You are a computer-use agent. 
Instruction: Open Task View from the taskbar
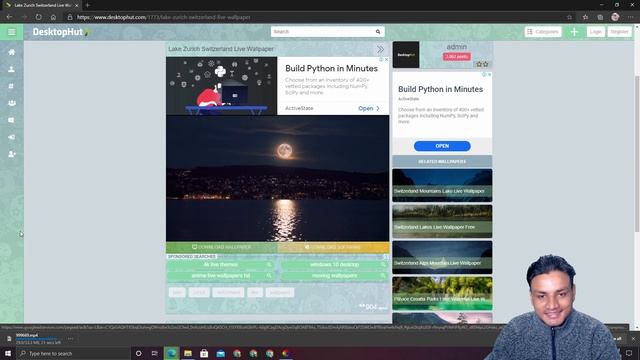pyautogui.click(x=155, y=353)
